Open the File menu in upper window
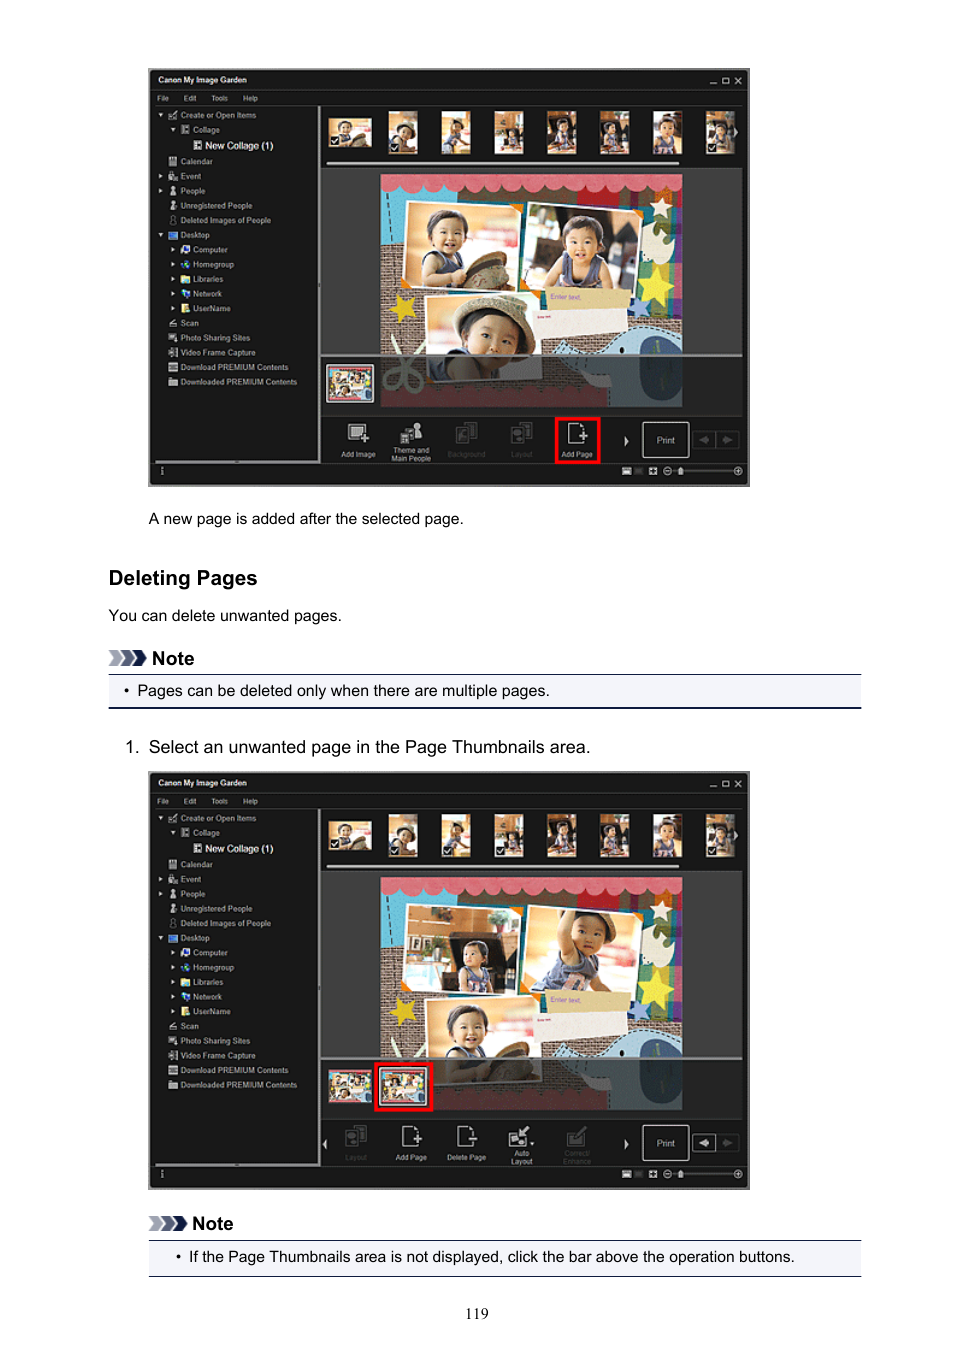Viewport: 954px width, 1350px height. 163,99
